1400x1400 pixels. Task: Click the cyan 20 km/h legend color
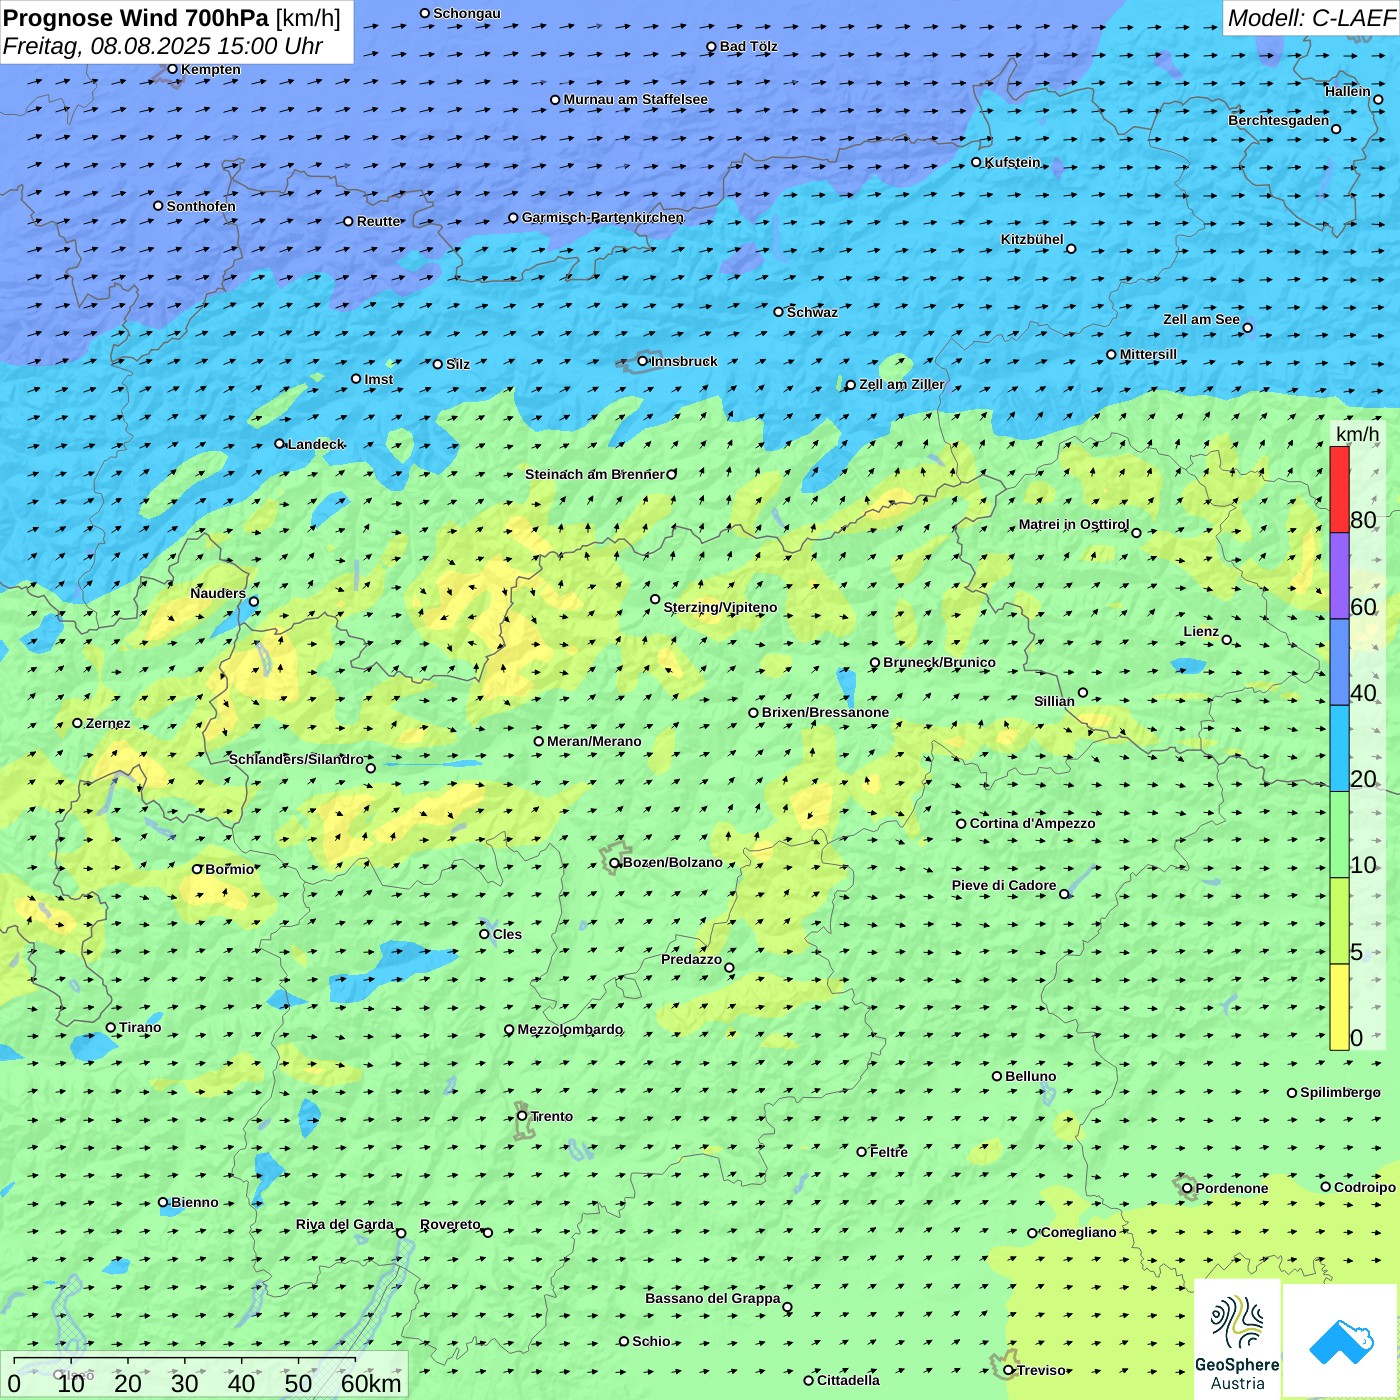coord(1339,748)
